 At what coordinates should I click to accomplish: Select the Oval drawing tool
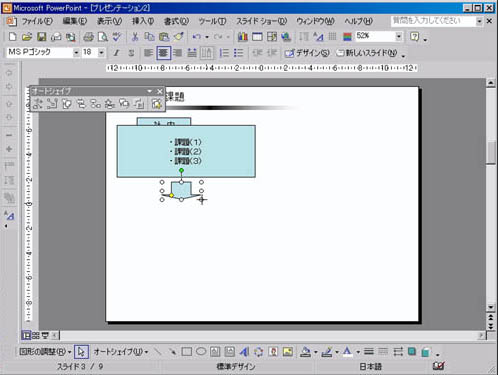(201, 352)
